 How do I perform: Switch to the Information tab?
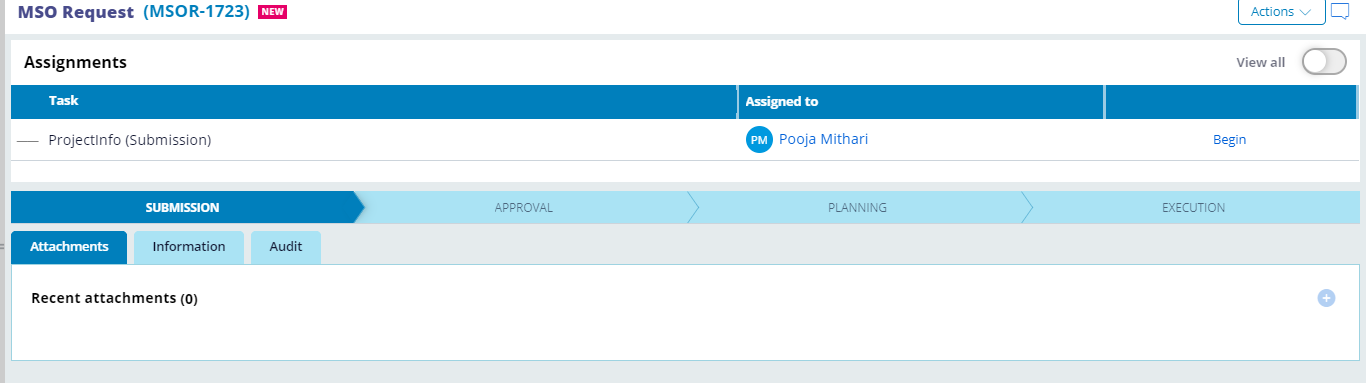pos(189,247)
